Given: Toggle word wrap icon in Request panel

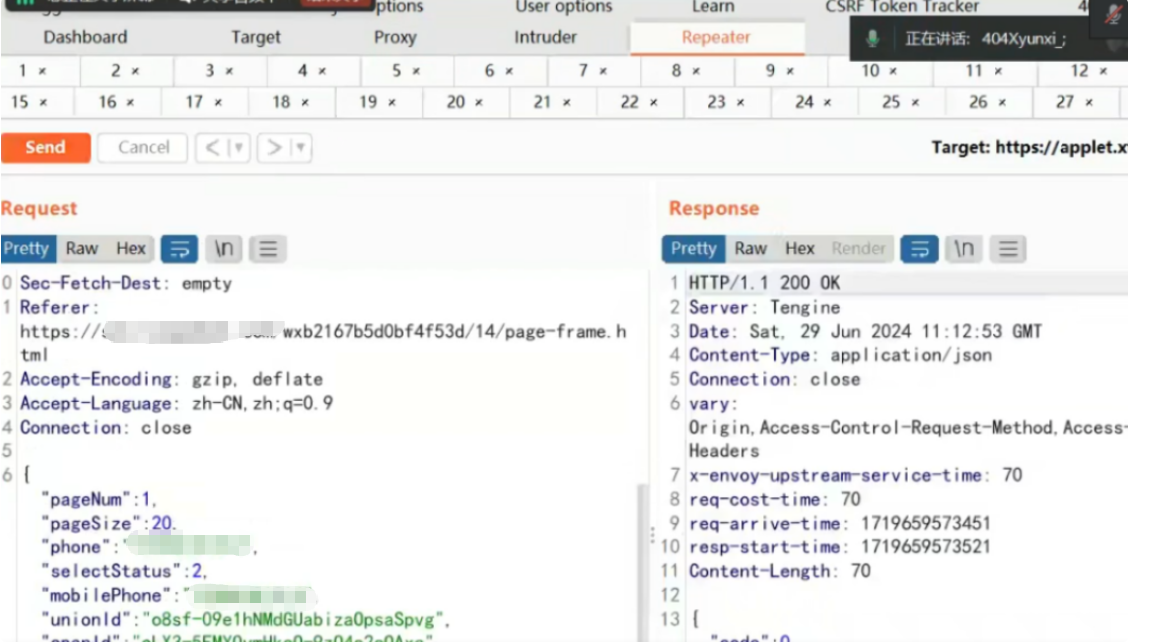Looking at the screenshot, I should pyautogui.click(x=179, y=249).
